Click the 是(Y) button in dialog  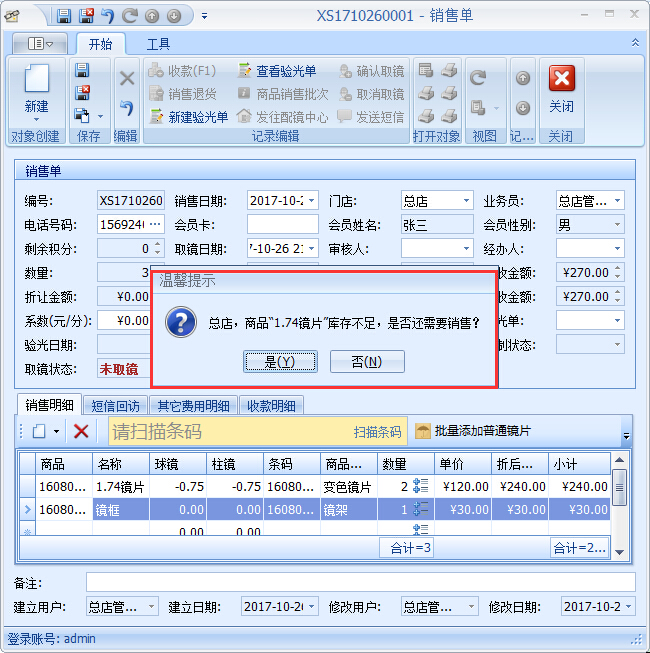[x=279, y=361]
